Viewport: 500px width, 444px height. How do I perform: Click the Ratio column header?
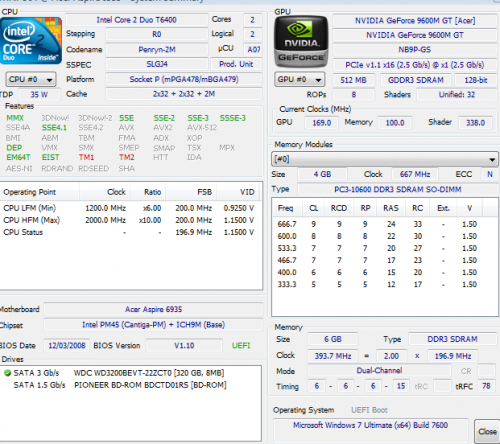tap(148, 192)
